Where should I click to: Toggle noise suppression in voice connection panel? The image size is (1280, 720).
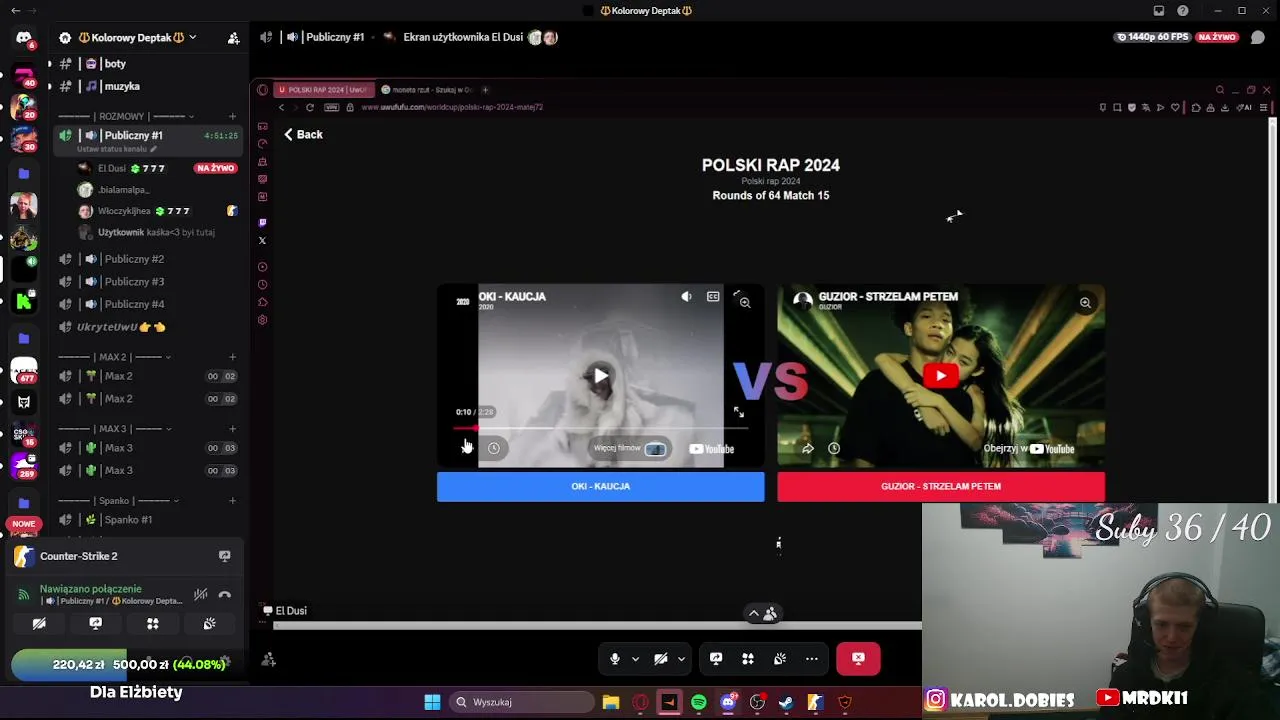tap(201, 594)
